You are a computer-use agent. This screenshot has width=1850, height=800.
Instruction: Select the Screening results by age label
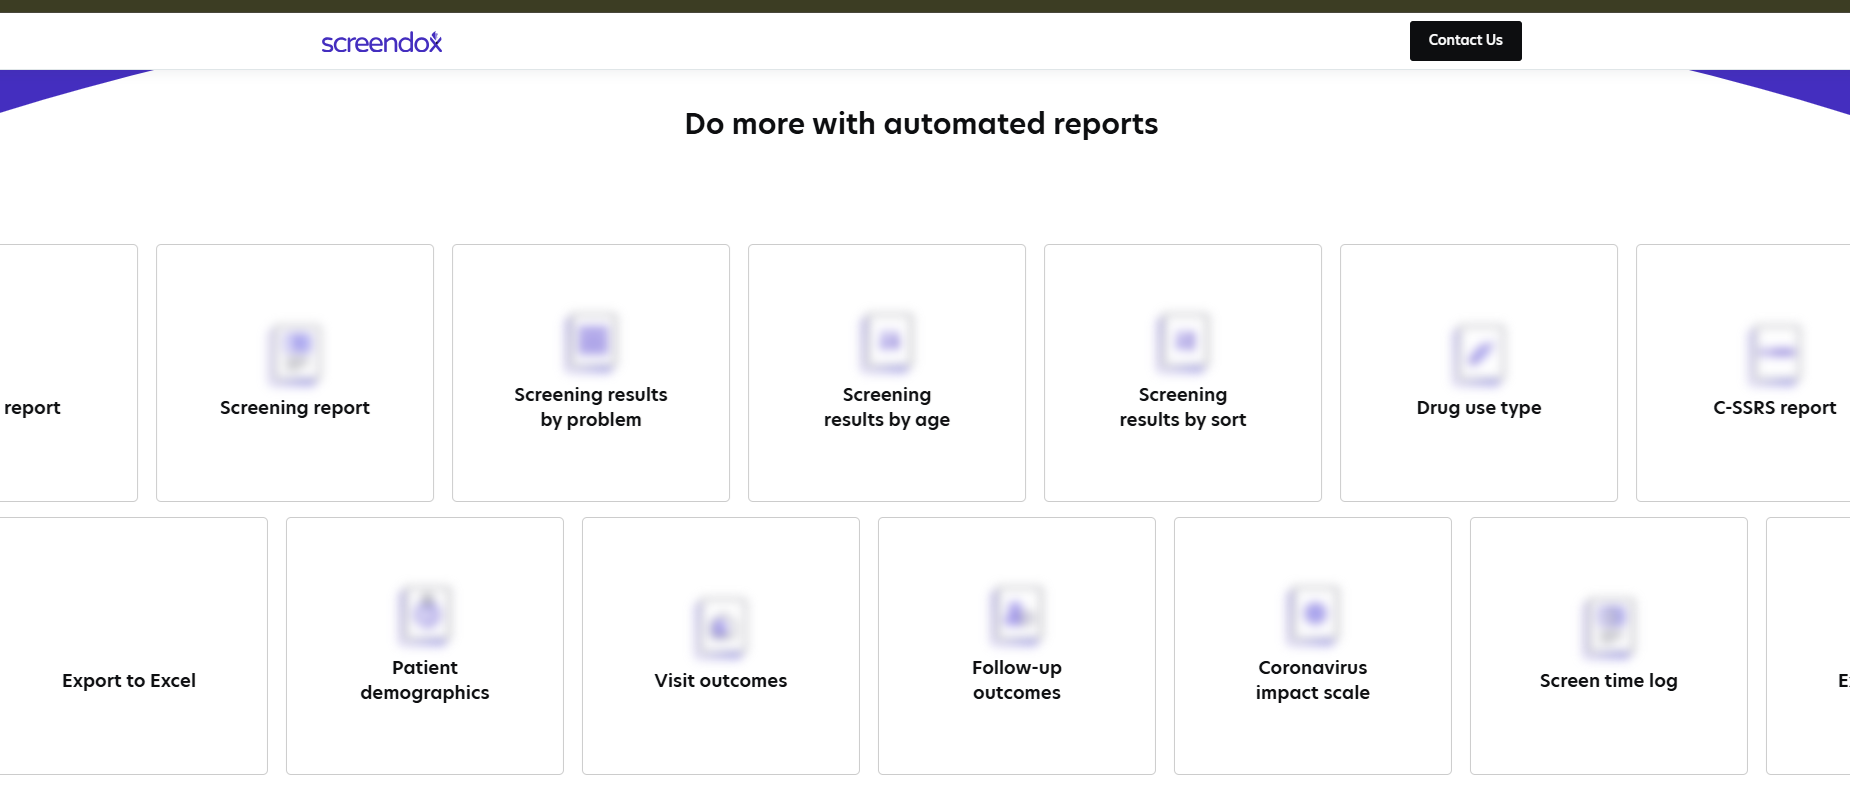coord(887,407)
